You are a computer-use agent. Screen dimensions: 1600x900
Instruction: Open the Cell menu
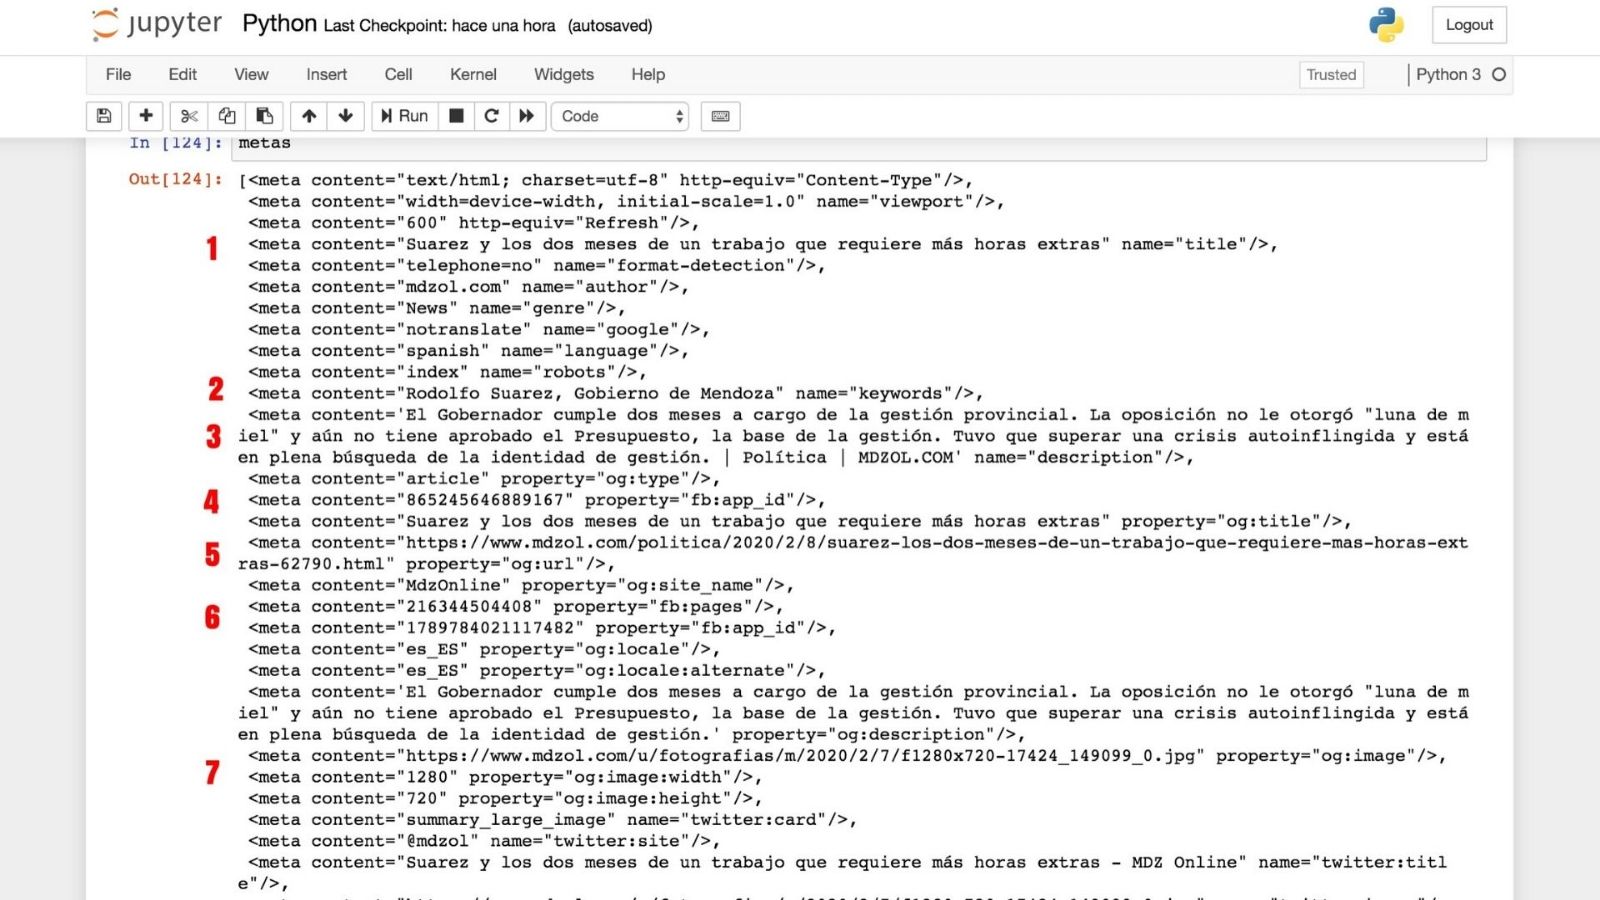tap(398, 74)
